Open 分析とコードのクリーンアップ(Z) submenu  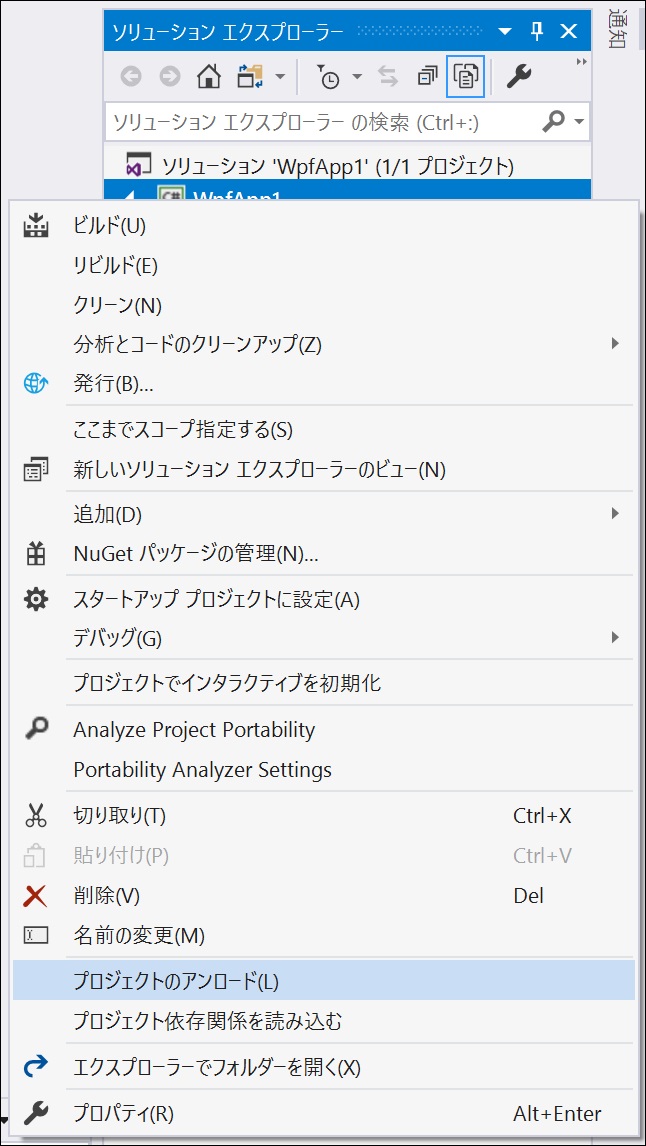[x=323, y=344]
